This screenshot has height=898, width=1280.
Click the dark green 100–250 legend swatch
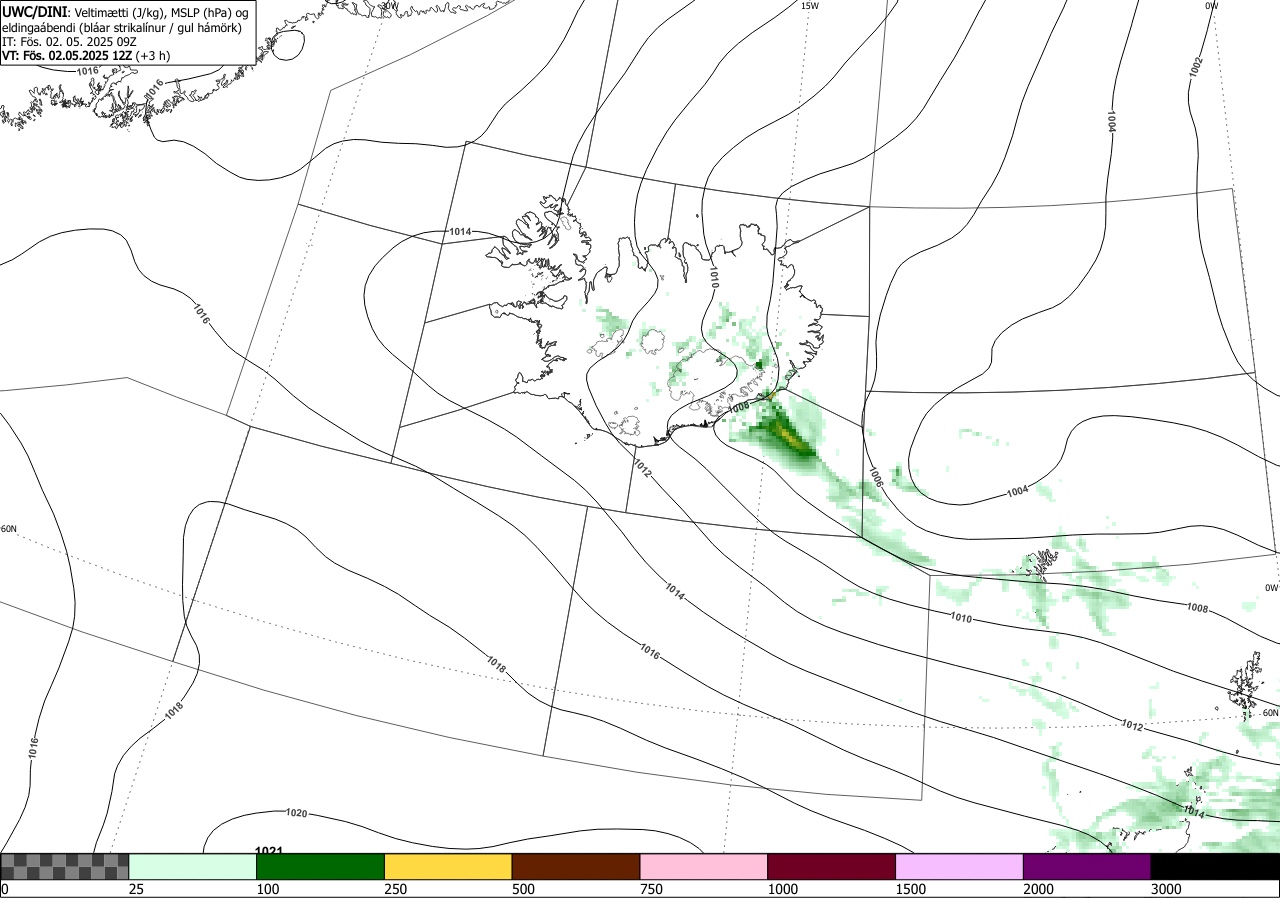(321, 866)
